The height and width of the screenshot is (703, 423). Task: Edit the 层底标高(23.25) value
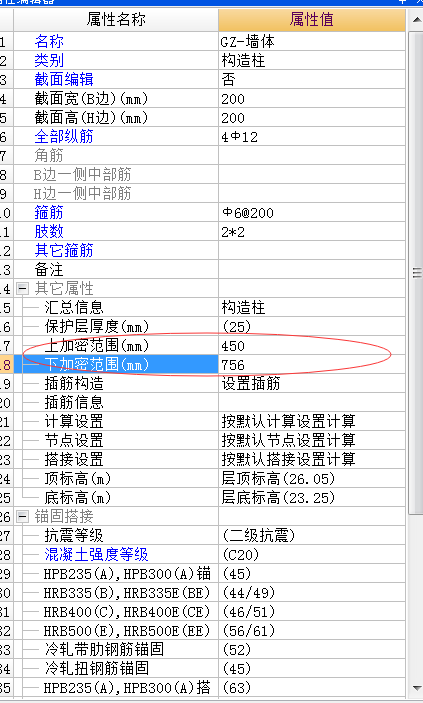click(312, 498)
